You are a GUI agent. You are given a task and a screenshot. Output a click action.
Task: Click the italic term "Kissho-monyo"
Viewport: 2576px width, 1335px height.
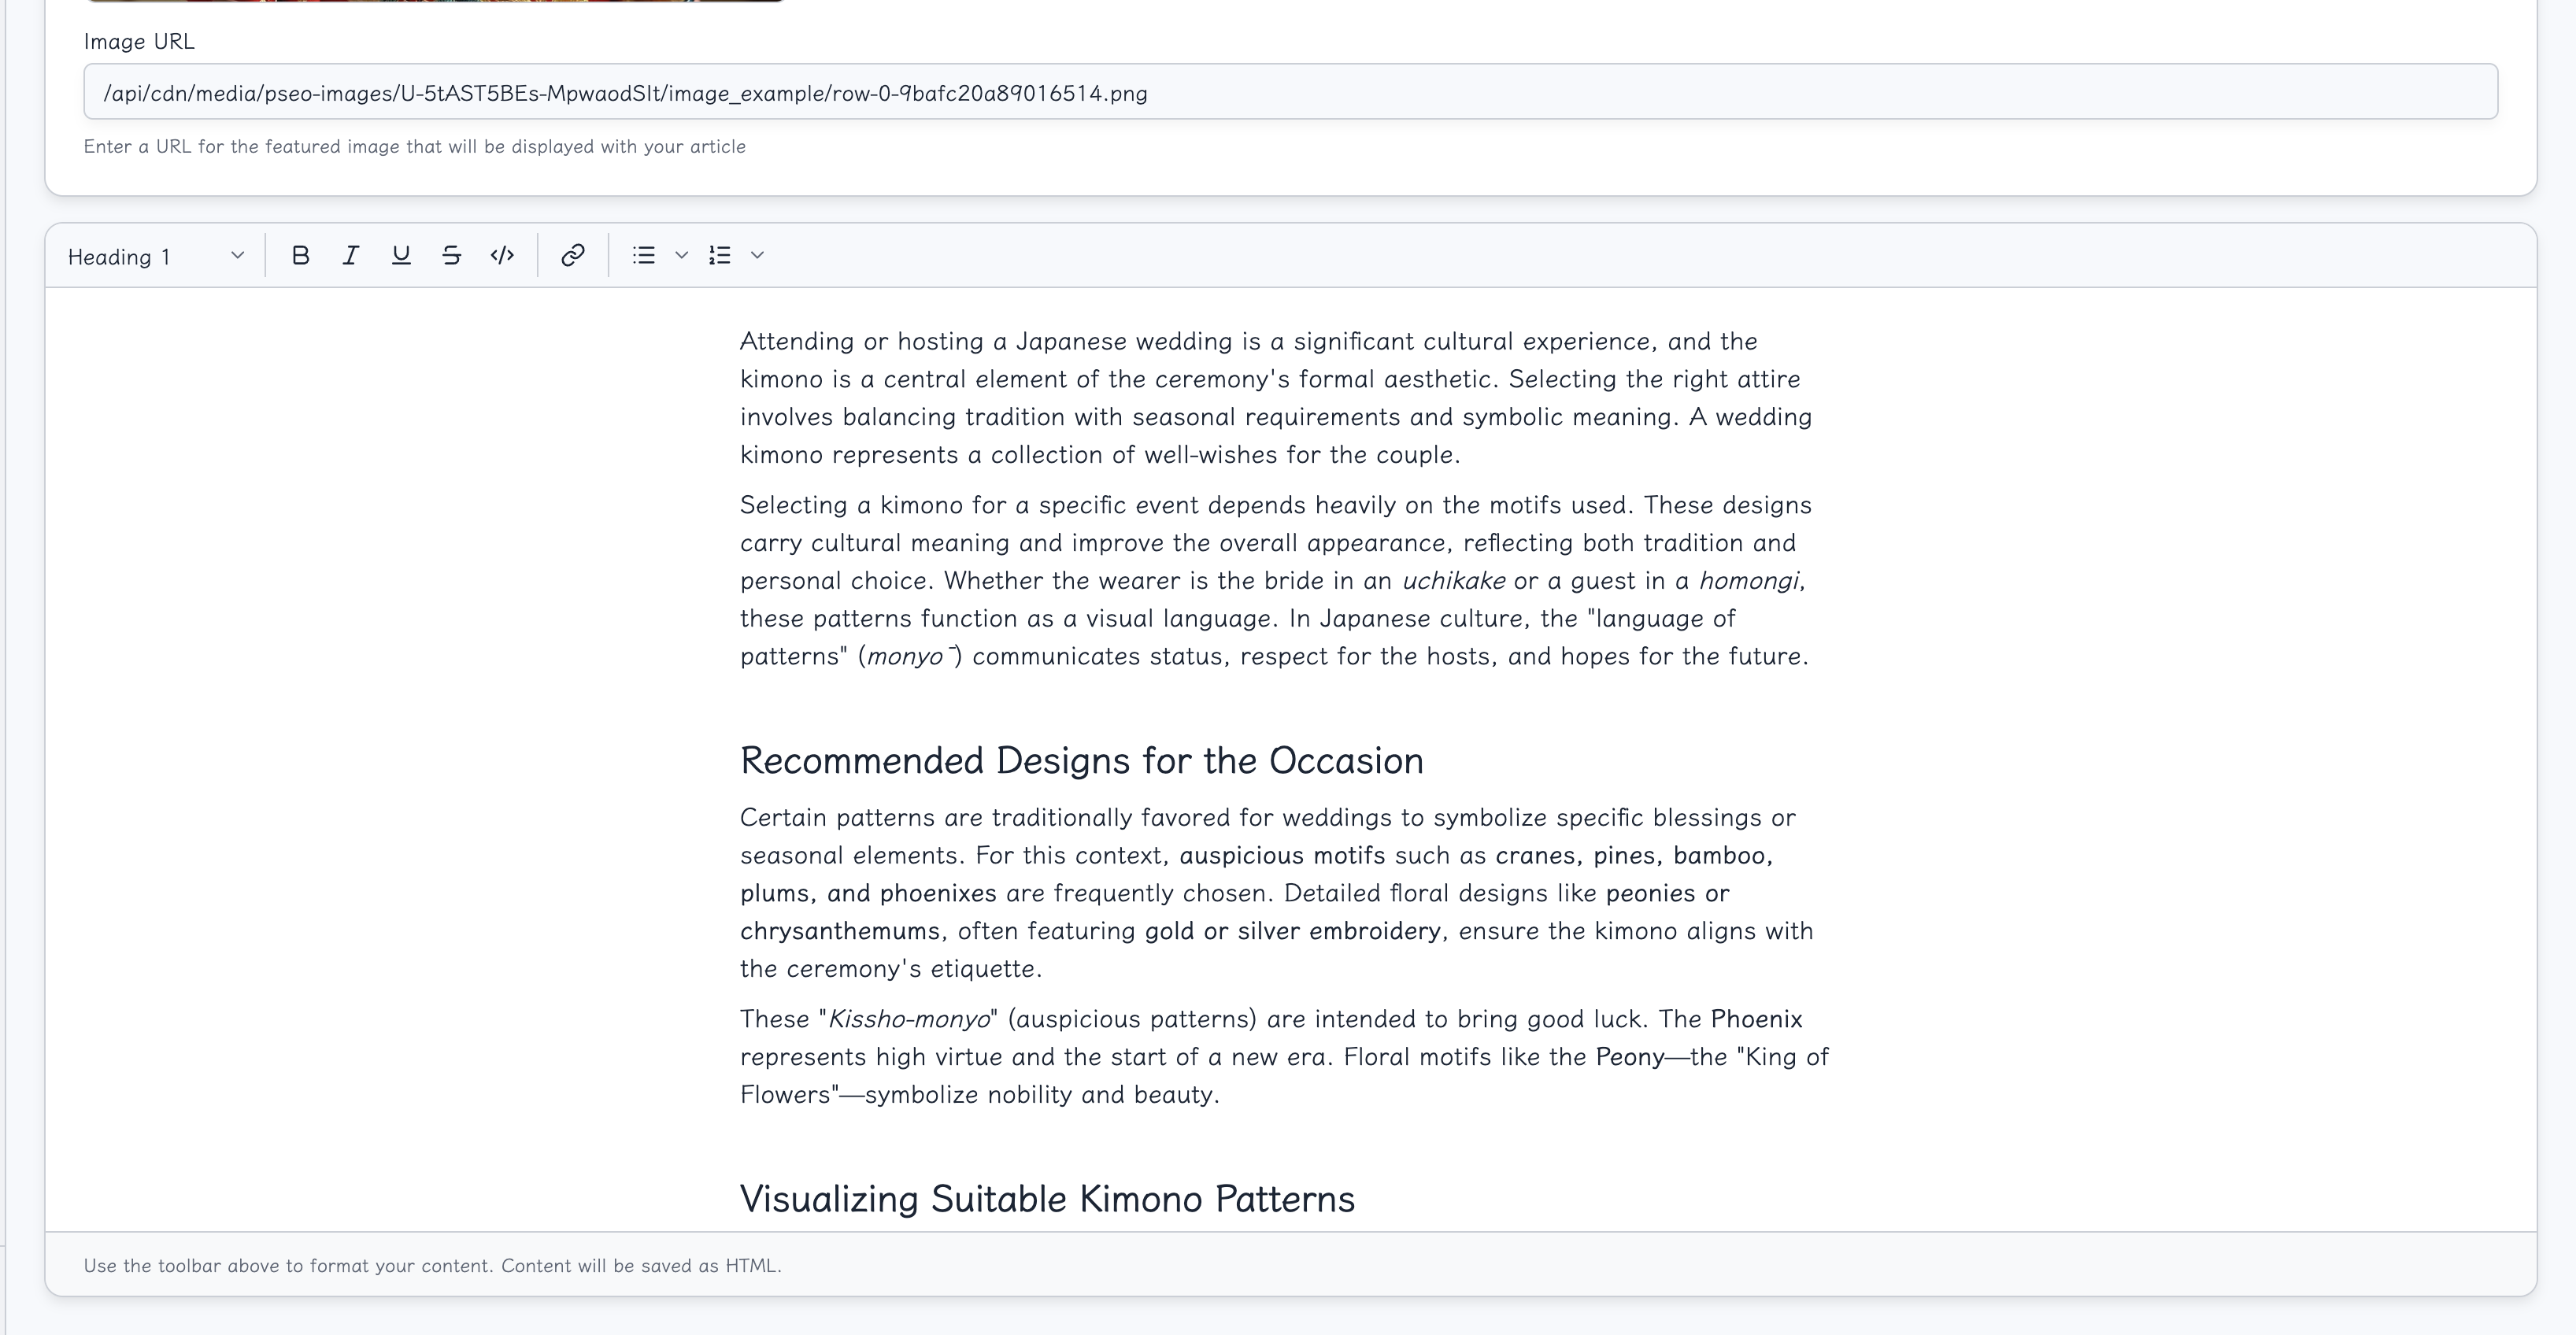click(x=909, y=1019)
